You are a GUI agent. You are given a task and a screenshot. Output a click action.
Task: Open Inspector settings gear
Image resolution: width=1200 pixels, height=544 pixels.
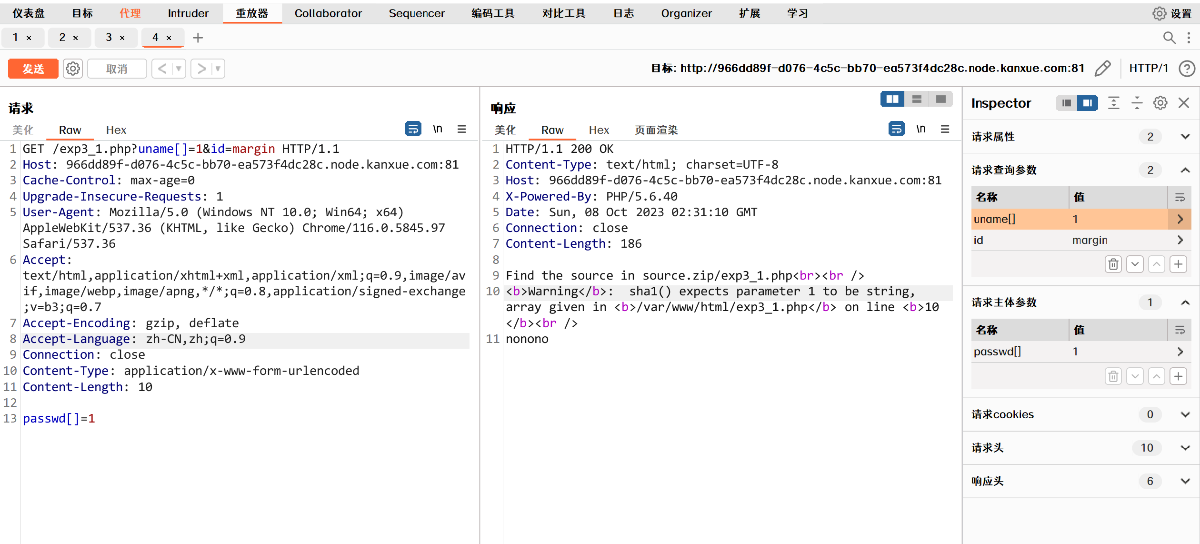(1160, 103)
